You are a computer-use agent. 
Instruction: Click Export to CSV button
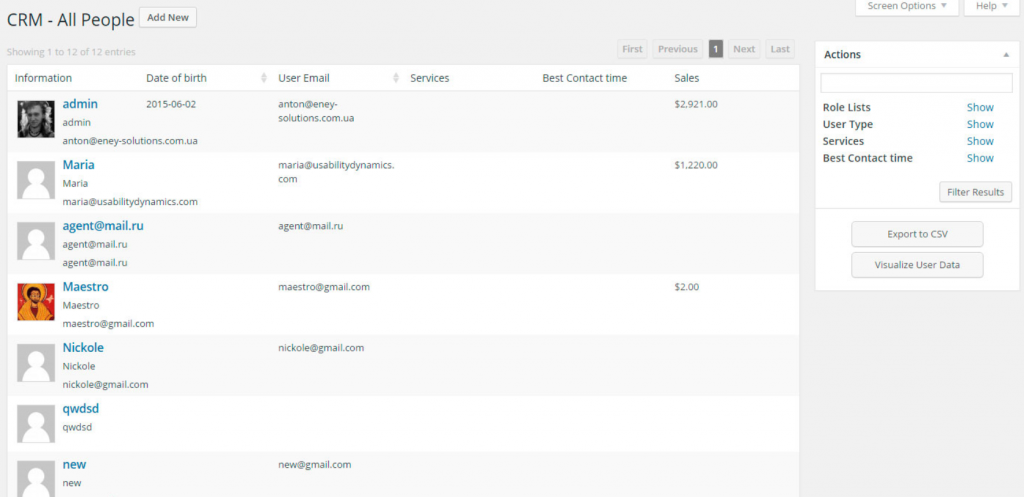coord(917,234)
